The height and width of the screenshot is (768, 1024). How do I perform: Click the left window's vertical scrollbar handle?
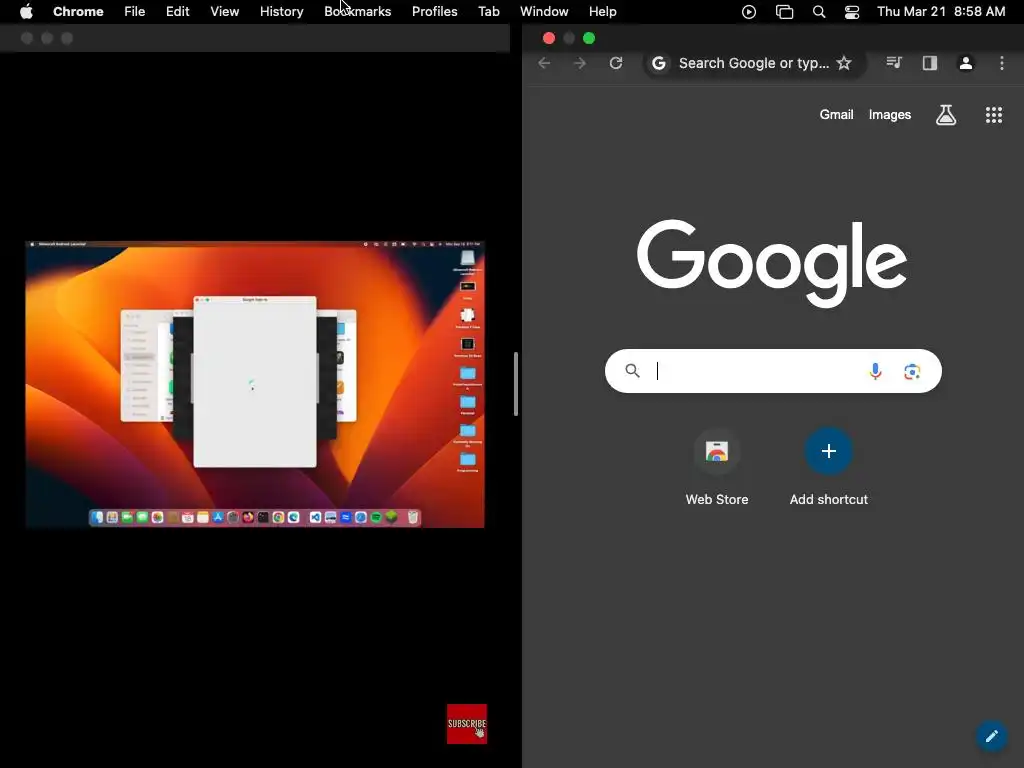pyautogui.click(x=516, y=384)
